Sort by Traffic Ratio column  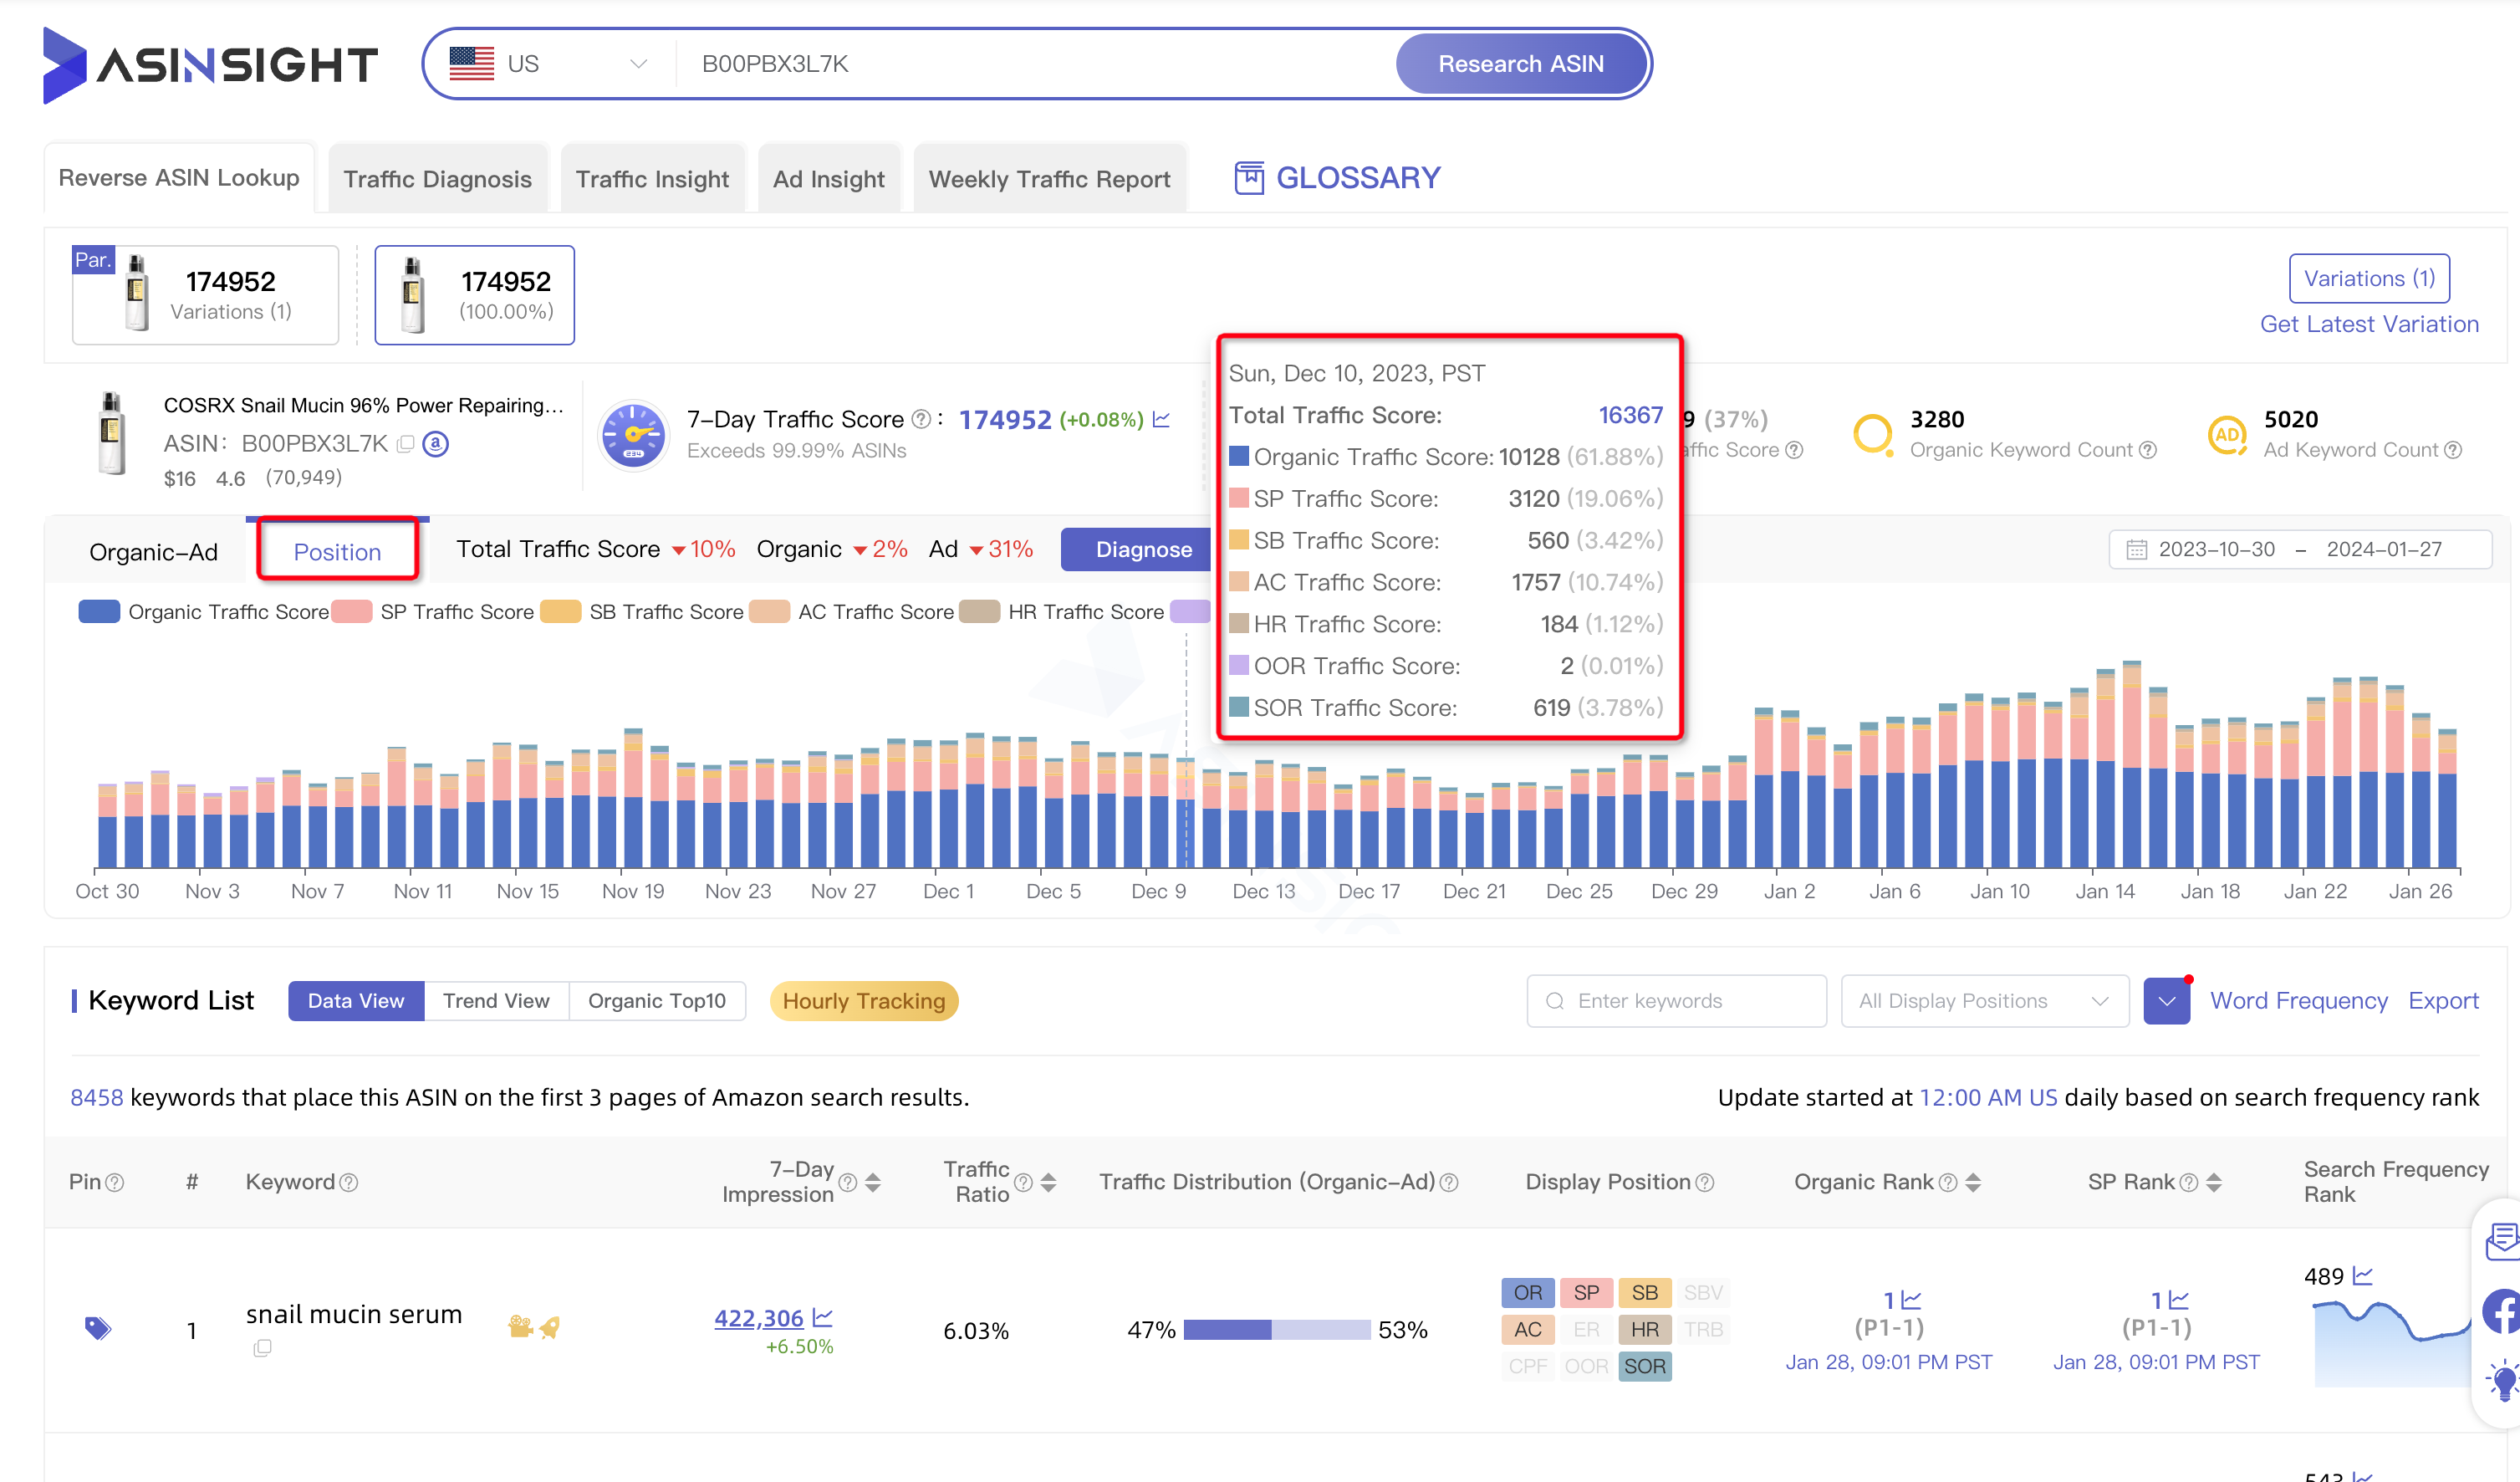[1048, 1183]
